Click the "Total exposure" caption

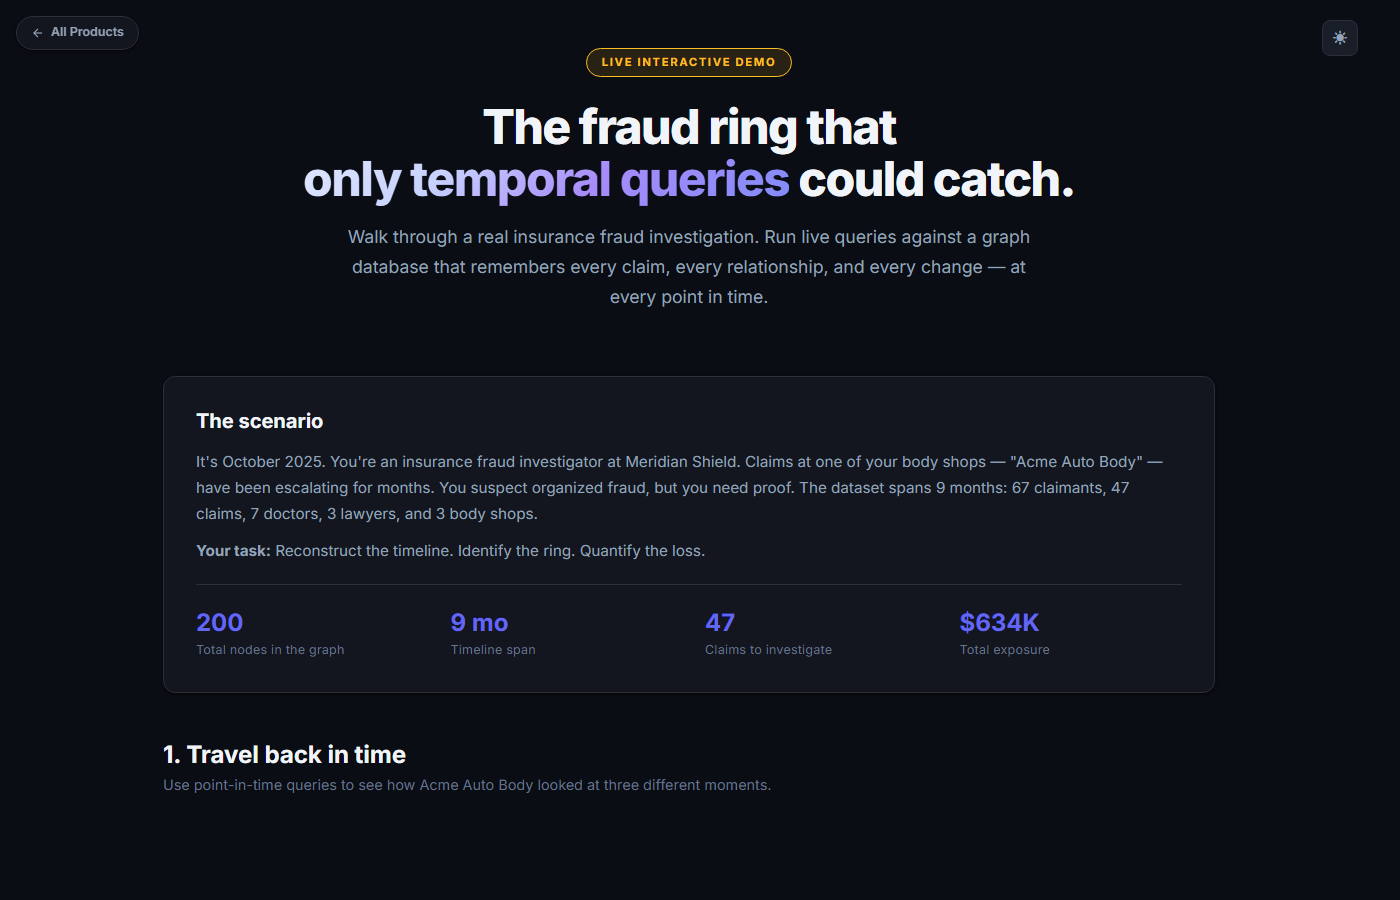tap(1004, 650)
